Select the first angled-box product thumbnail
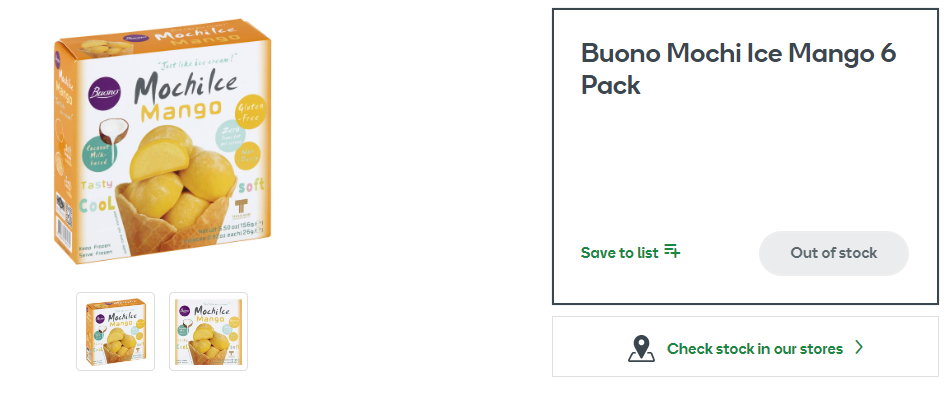The image size is (950, 403). click(x=115, y=331)
